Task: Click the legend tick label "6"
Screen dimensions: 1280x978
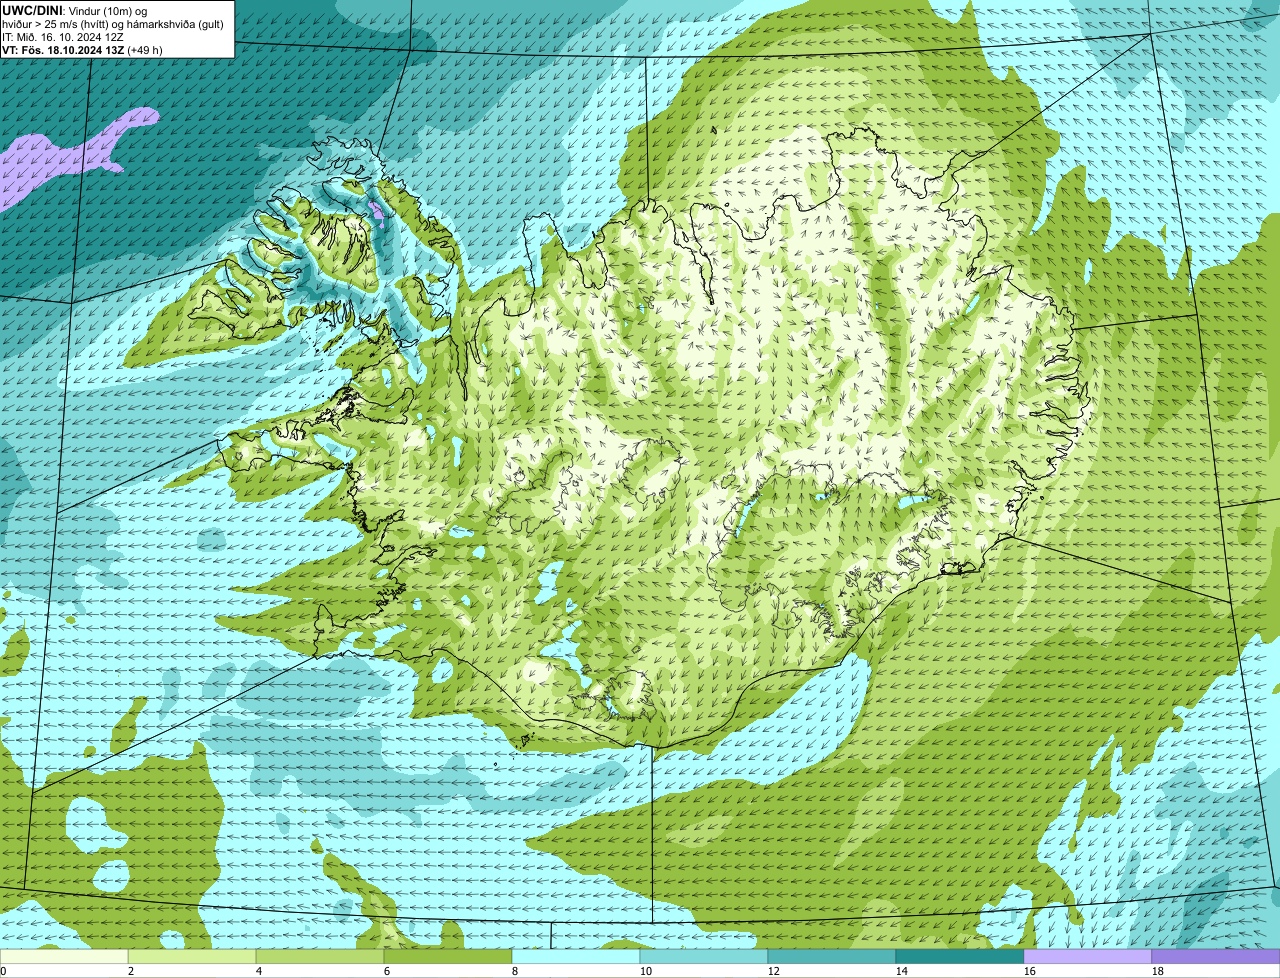Action: [x=387, y=971]
